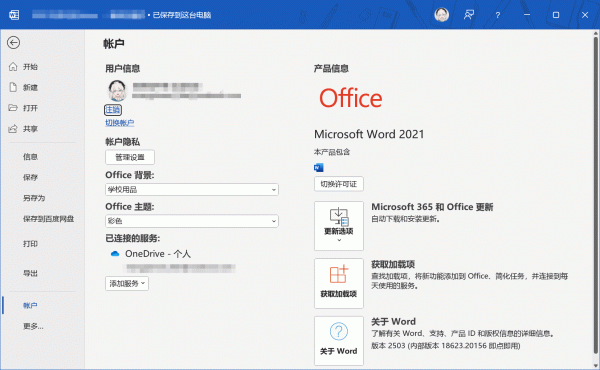Click the help question mark icon
Viewport: 600px width, 370px height.
497,15
